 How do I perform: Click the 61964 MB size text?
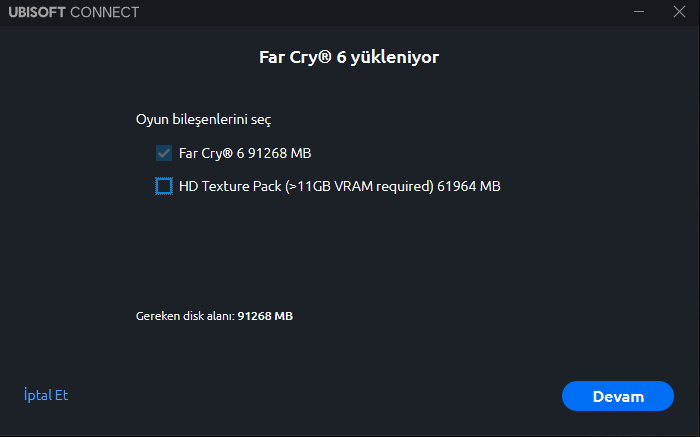pos(469,185)
